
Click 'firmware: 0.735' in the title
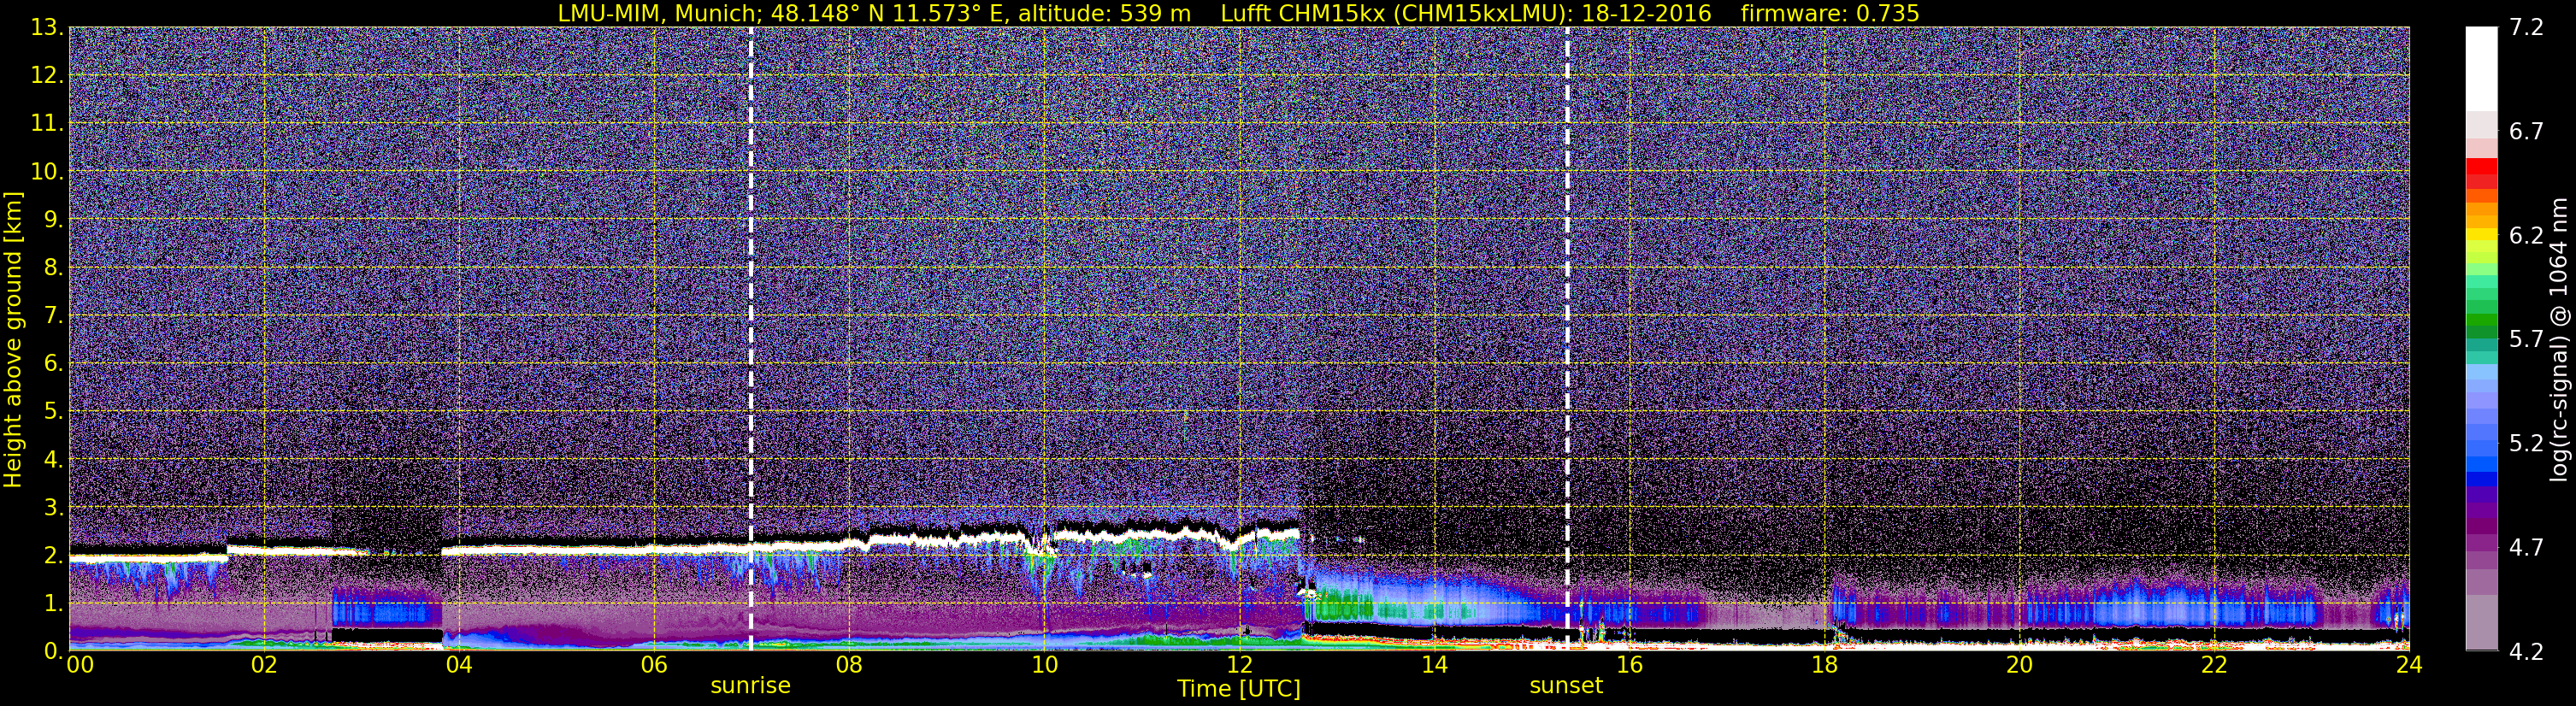[x=1829, y=13]
